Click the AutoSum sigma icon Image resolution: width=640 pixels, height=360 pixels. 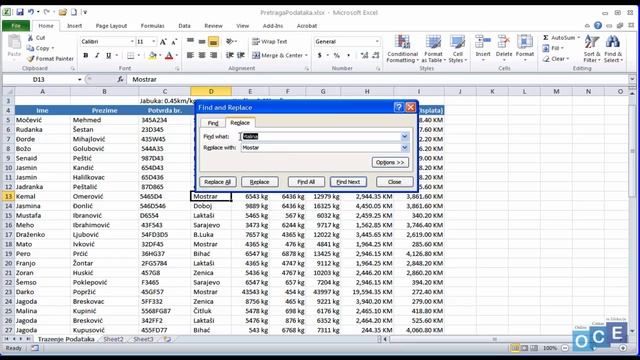[x=546, y=38]
